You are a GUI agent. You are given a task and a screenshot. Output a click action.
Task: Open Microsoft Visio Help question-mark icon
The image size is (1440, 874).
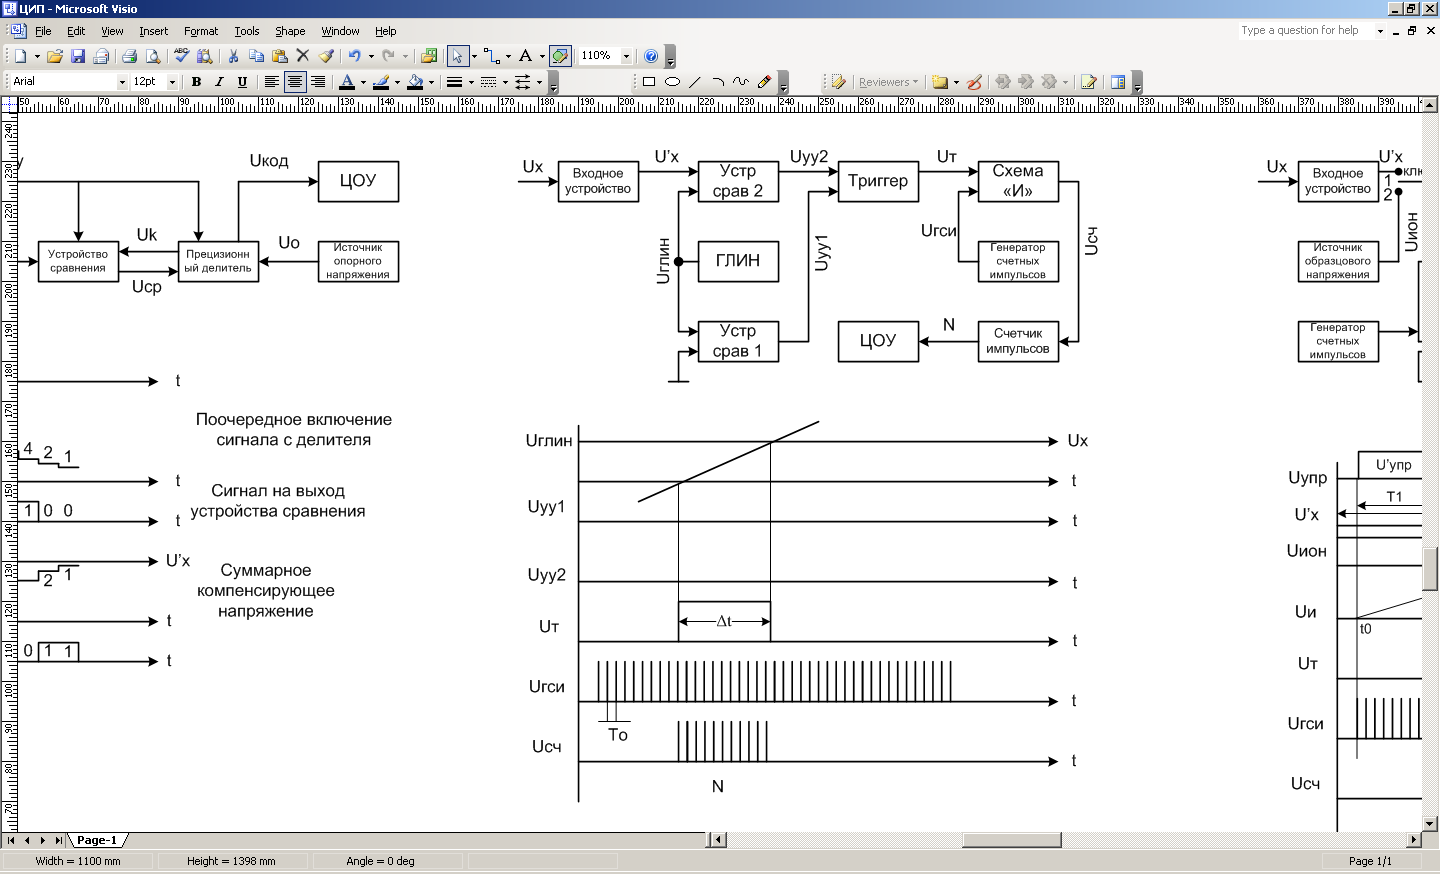coord(651,56)
